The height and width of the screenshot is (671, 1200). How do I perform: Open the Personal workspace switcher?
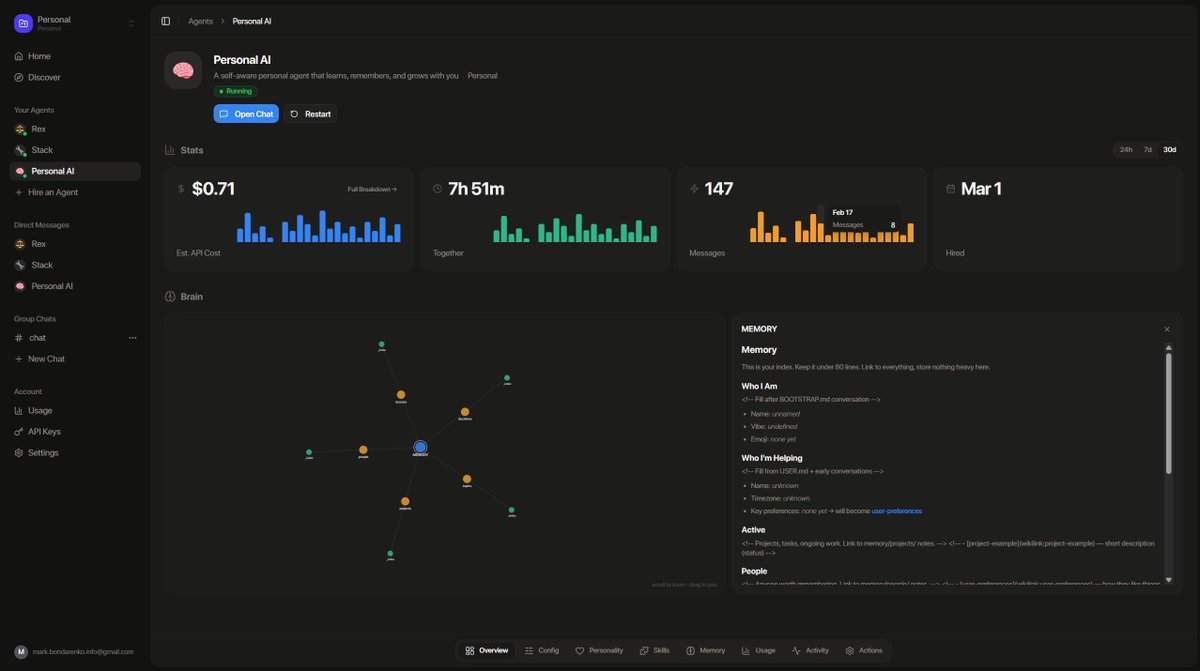(74, 23)
